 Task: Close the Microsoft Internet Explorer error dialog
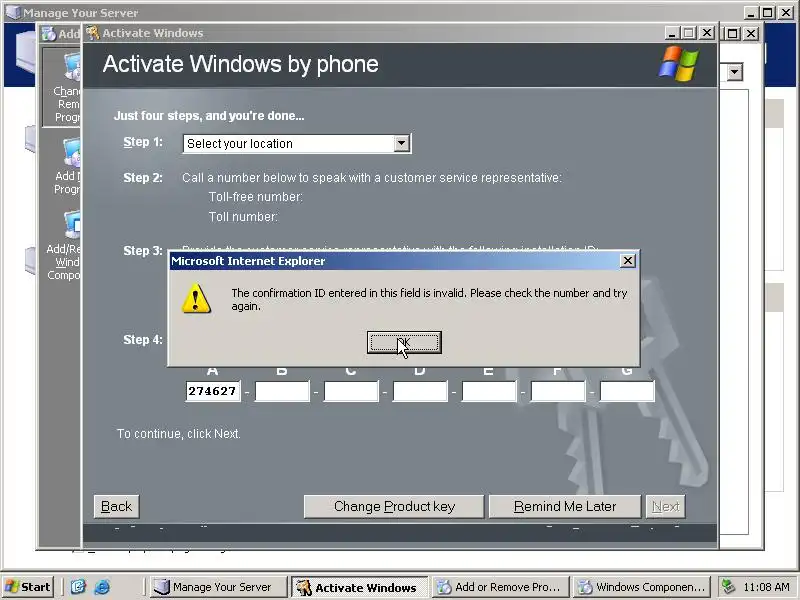628,261
